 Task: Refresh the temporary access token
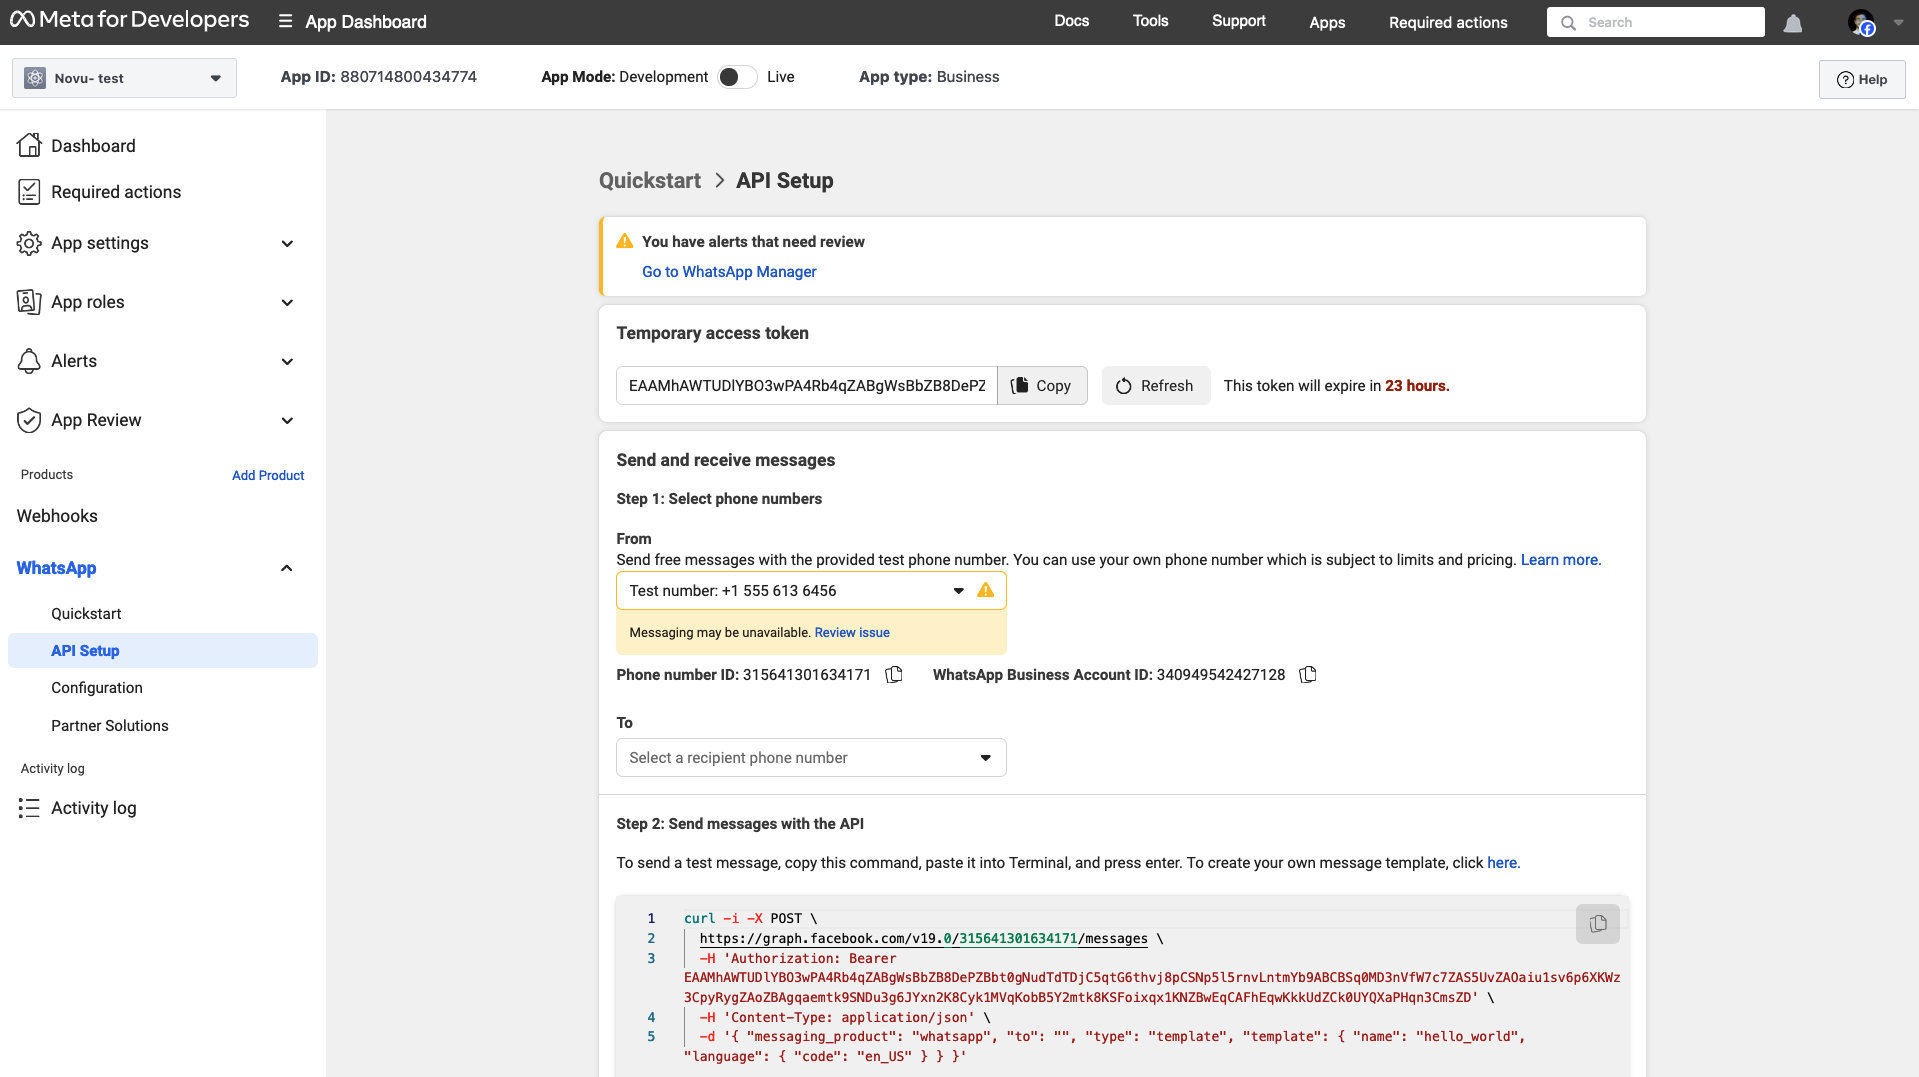pyautogui.click(x=1156, y=386)
